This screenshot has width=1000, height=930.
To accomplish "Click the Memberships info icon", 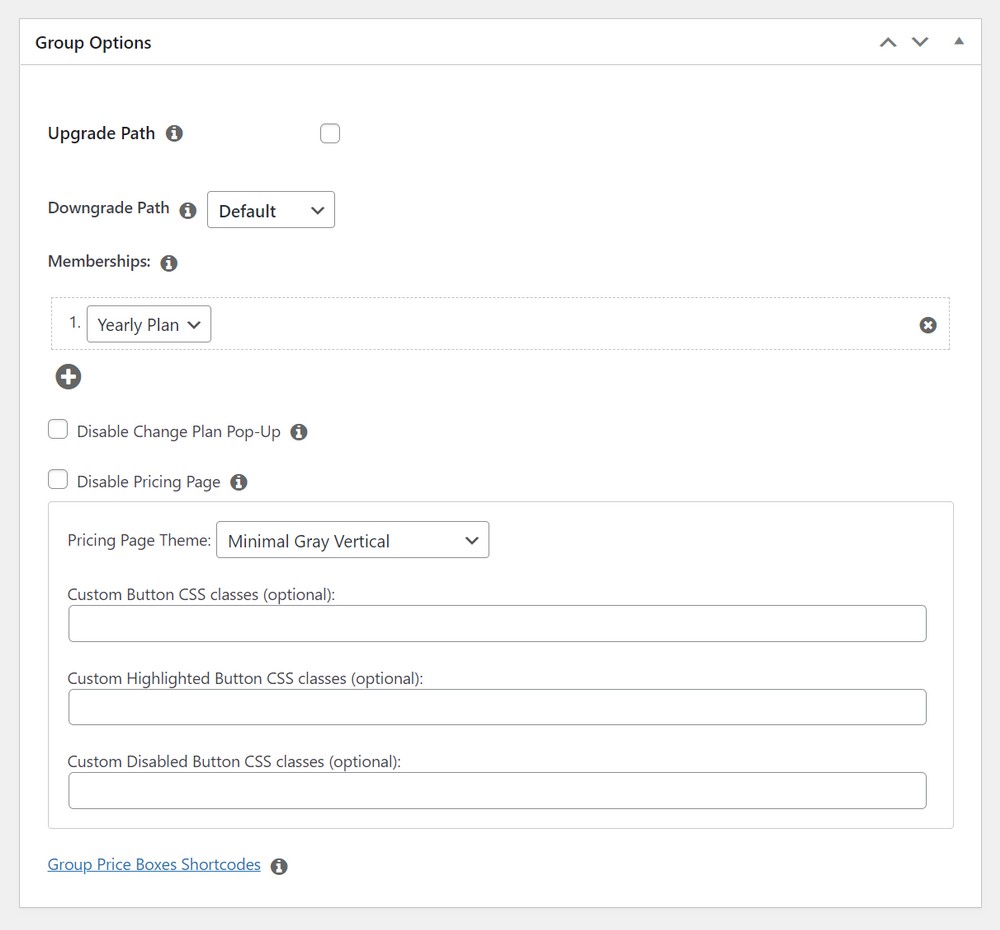I will (x=168, y=263).
